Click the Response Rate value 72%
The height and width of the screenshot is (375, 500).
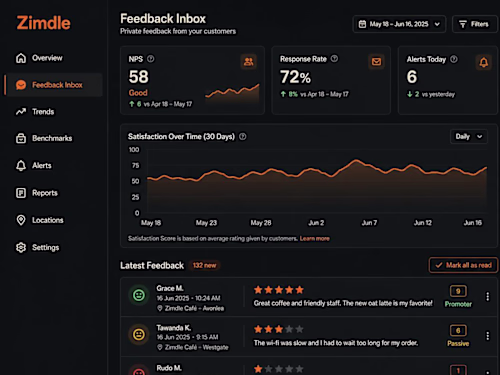click(x=295, y=77)
